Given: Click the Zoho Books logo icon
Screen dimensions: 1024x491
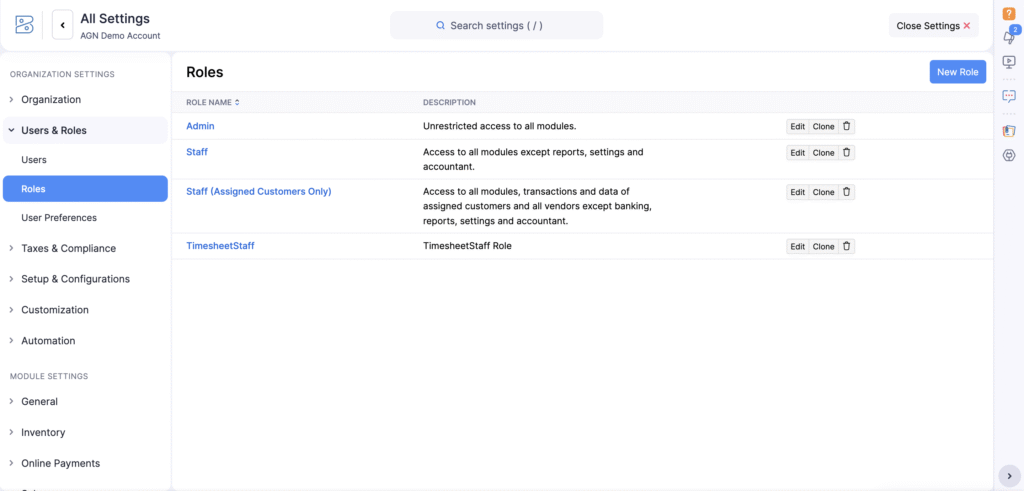Looking at the screenshot, I should point(24,25).
